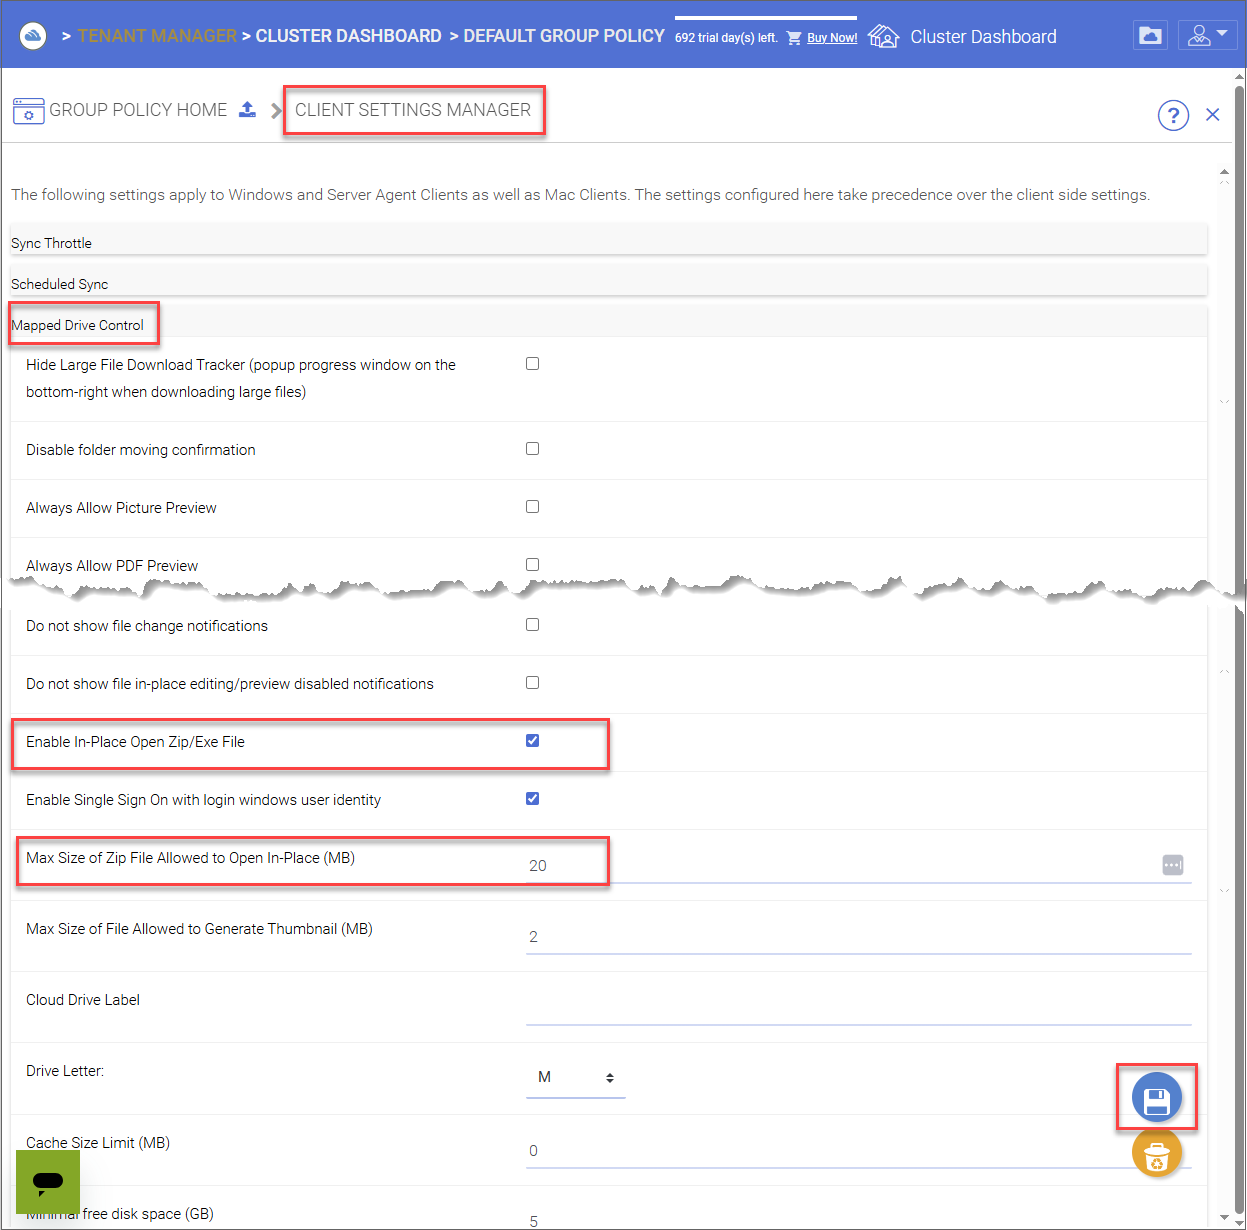Click the upload arrow icon beside Group Policy Home
1247x1230 pixels.
coord(247,109)
